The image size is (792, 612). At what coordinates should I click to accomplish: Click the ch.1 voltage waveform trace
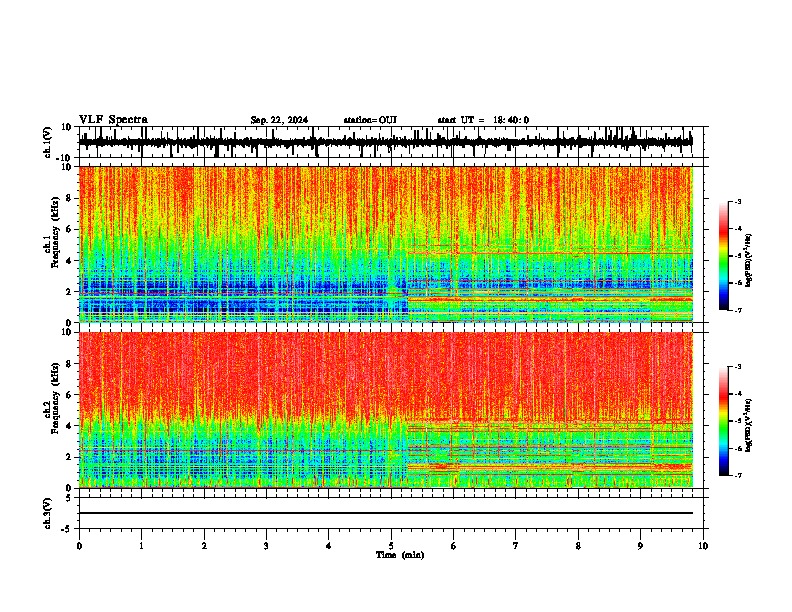coord(385,142)
